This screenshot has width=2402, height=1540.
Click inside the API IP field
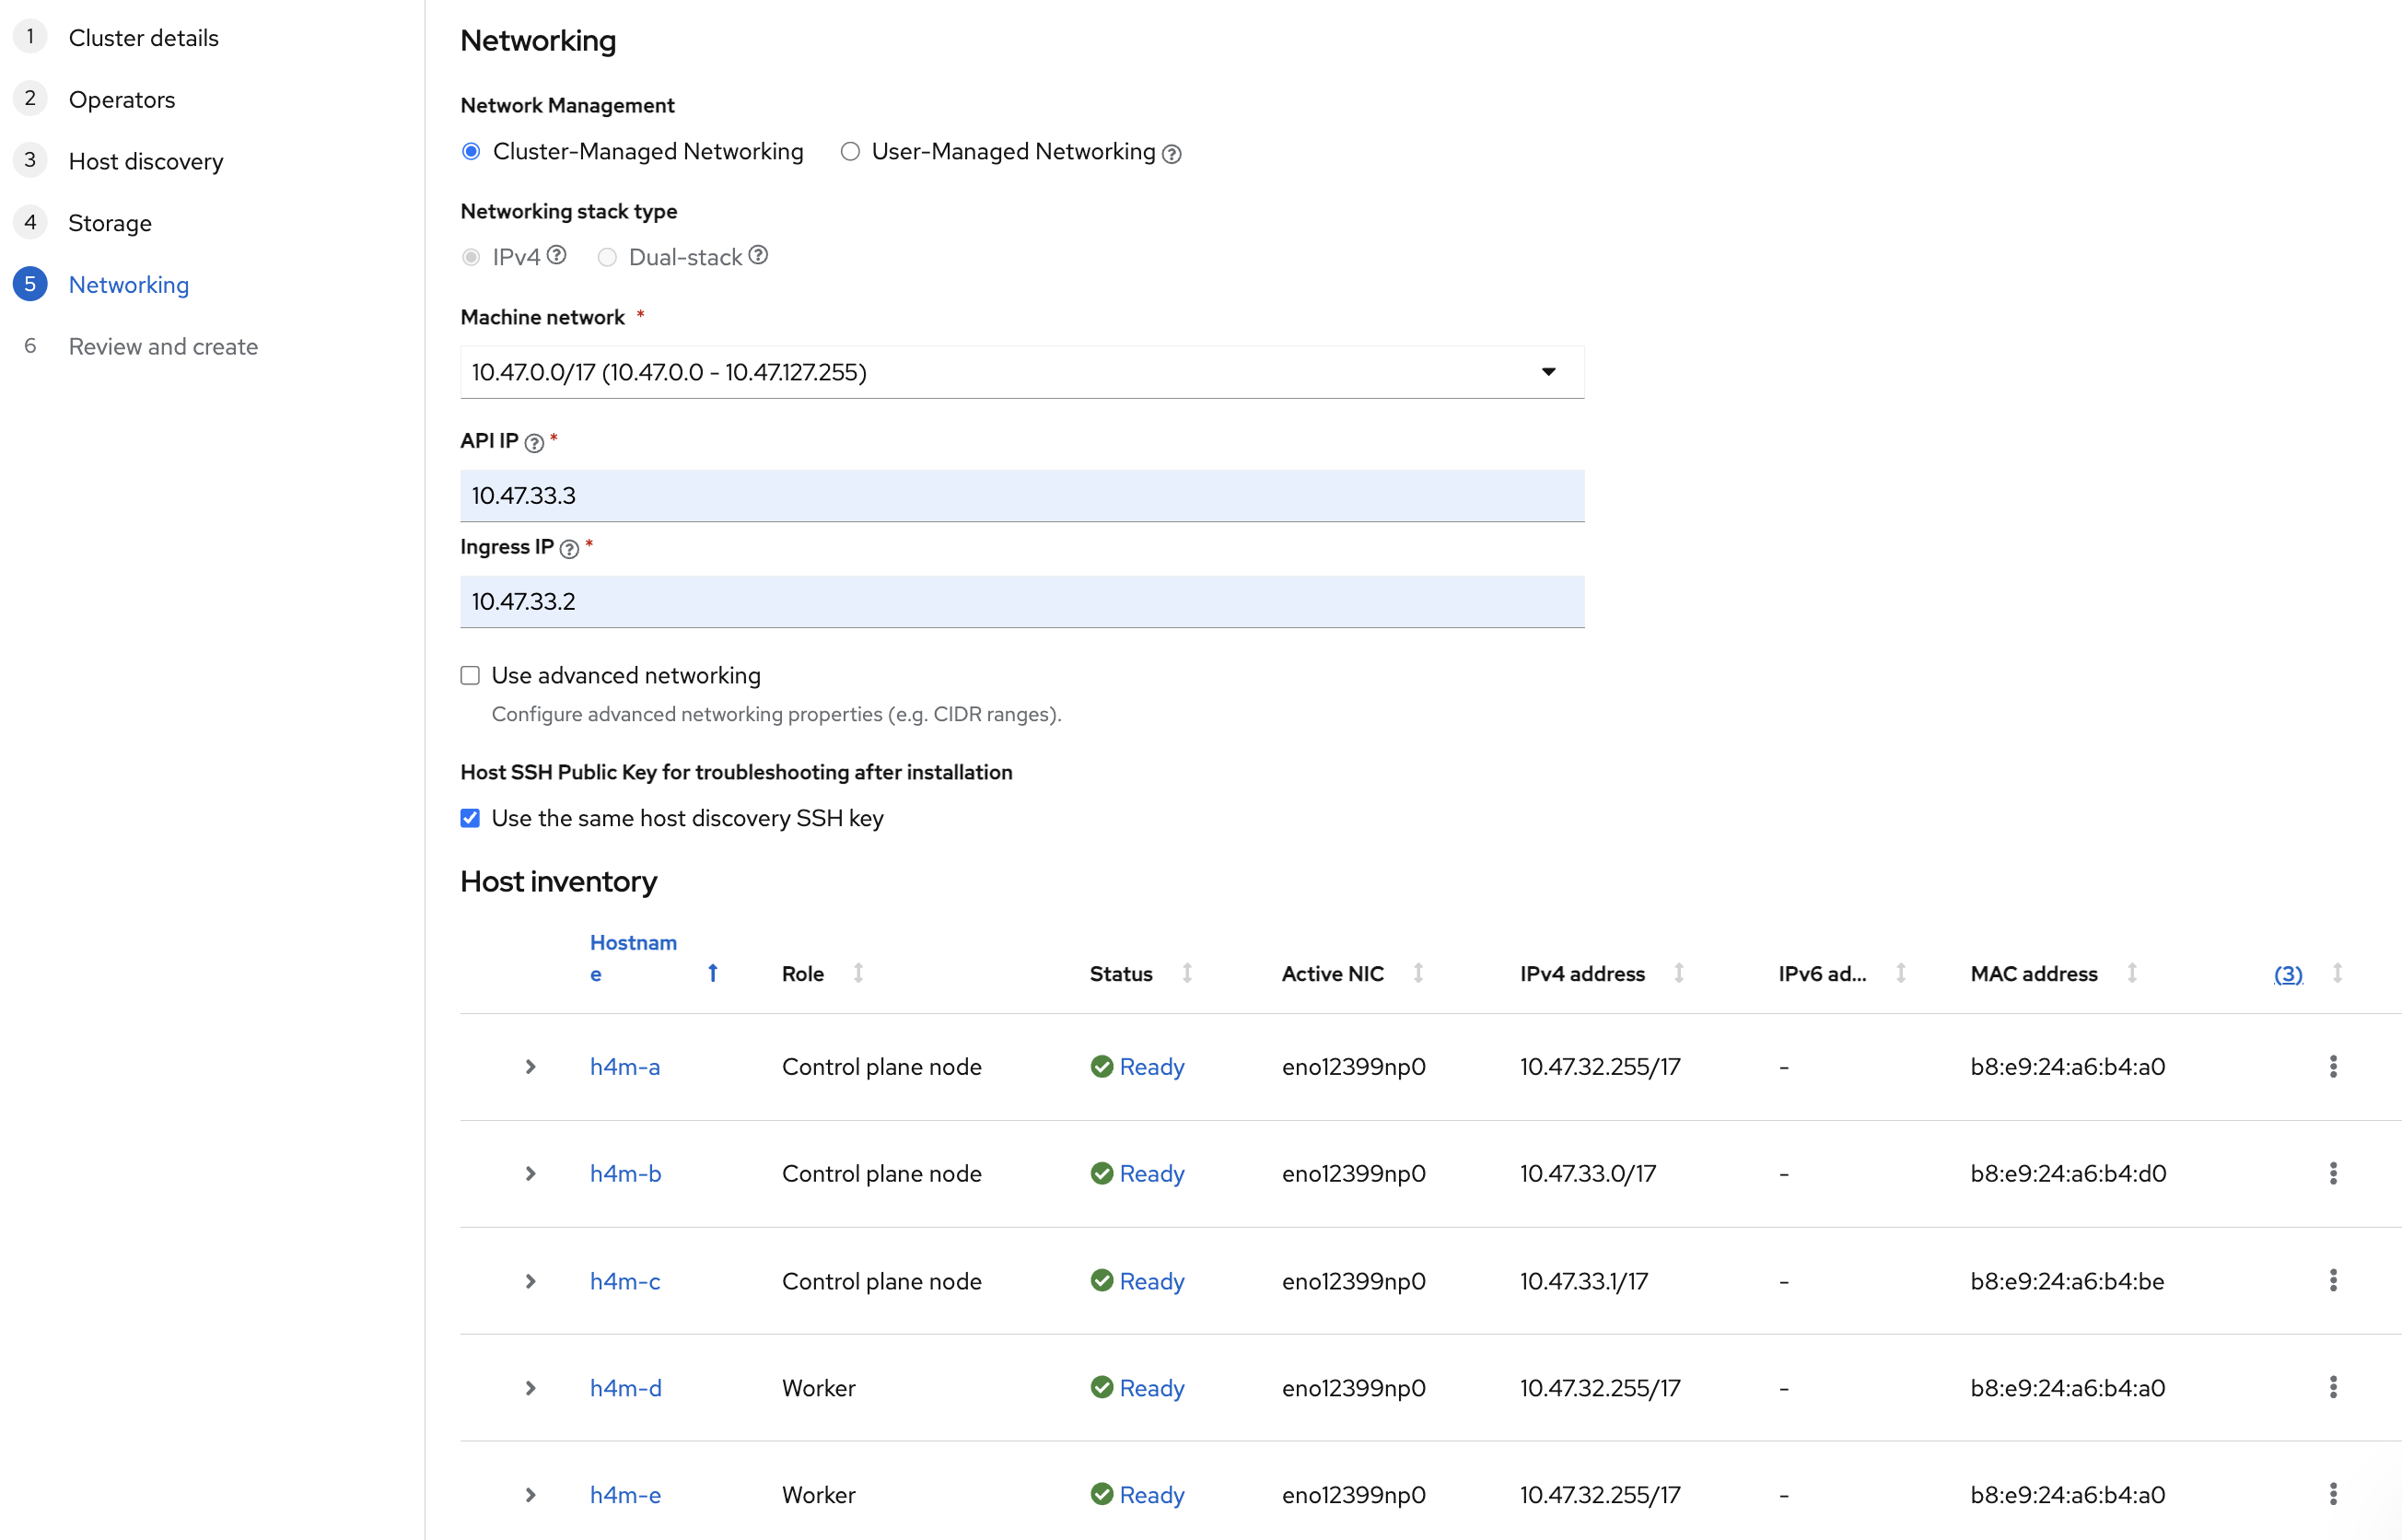click(x=1020, y=495)
